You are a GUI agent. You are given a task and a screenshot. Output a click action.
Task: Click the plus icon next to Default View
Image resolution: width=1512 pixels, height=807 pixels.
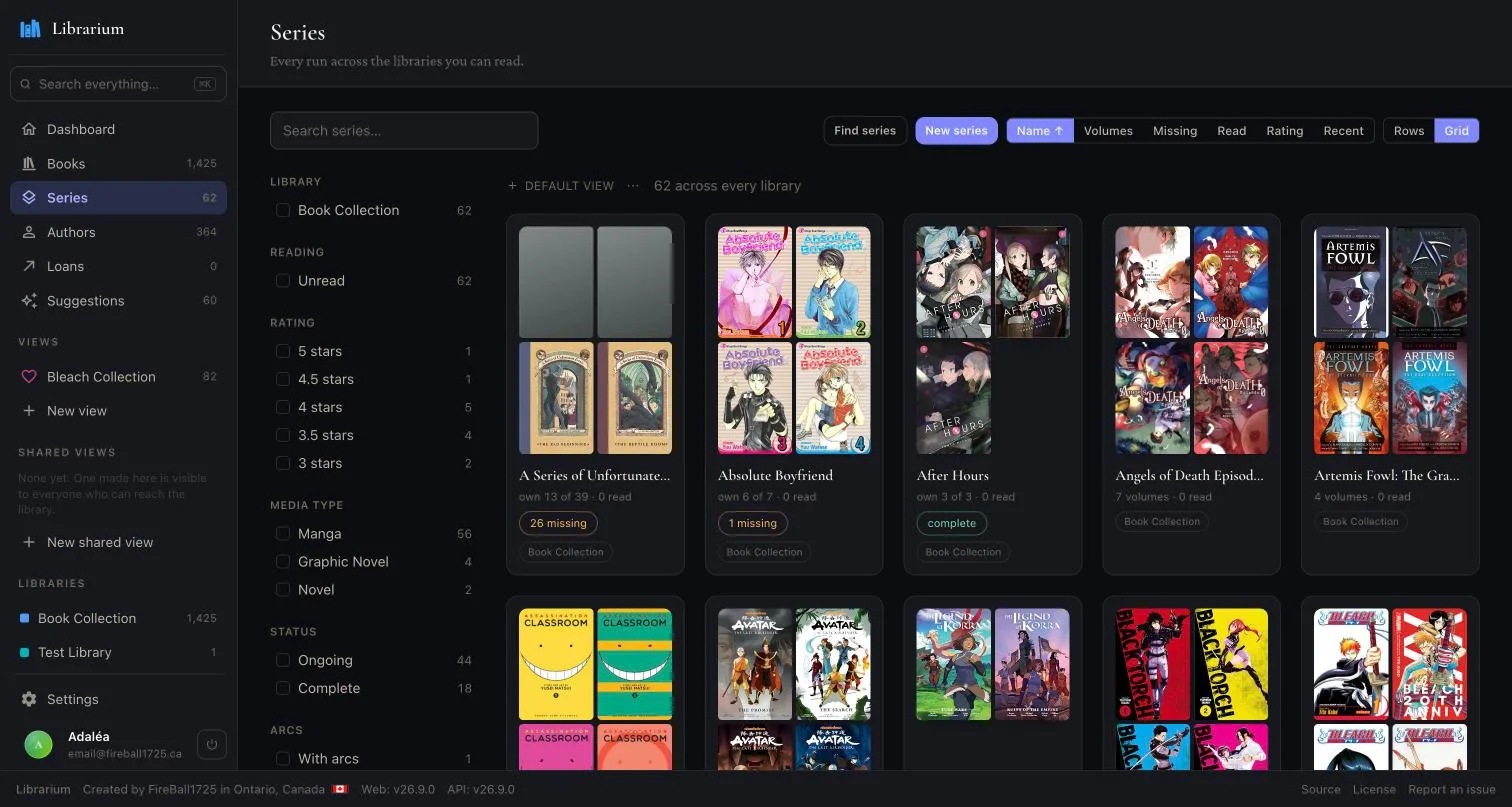[513, 186]
